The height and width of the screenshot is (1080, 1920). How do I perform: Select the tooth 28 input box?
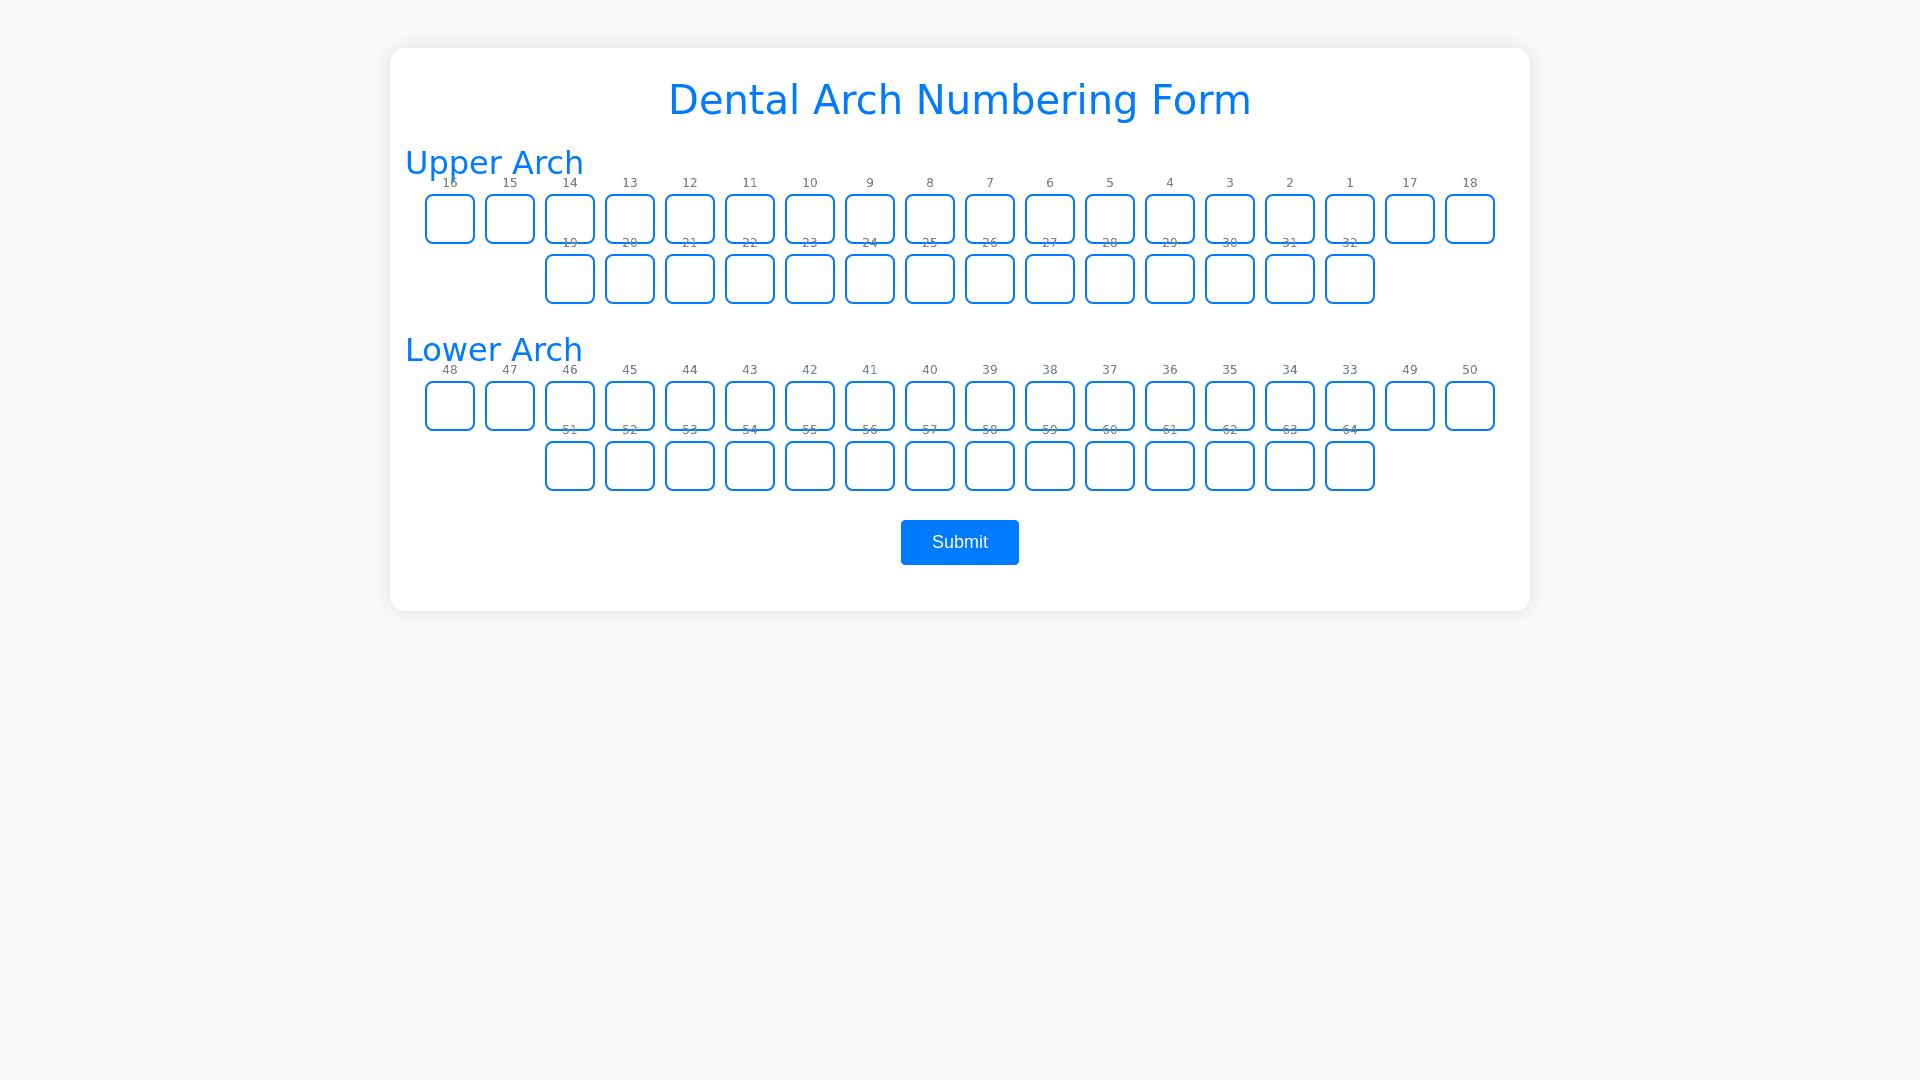click(1109, 279)
